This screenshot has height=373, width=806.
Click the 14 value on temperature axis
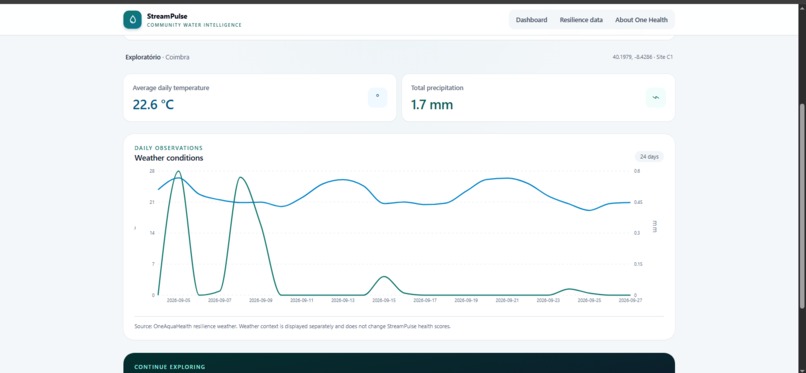[152, 233]
